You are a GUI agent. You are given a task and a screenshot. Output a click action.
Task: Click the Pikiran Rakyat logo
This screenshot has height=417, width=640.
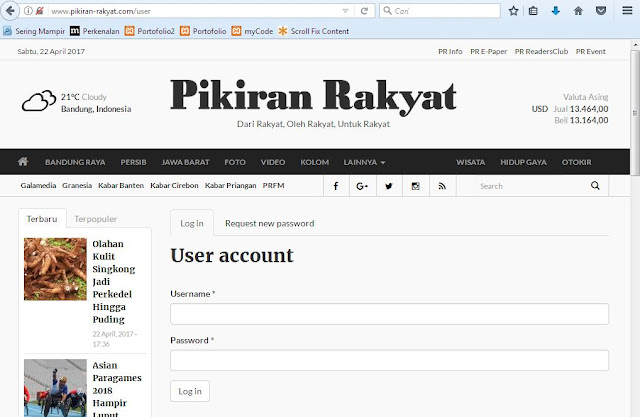click(313, 97)
